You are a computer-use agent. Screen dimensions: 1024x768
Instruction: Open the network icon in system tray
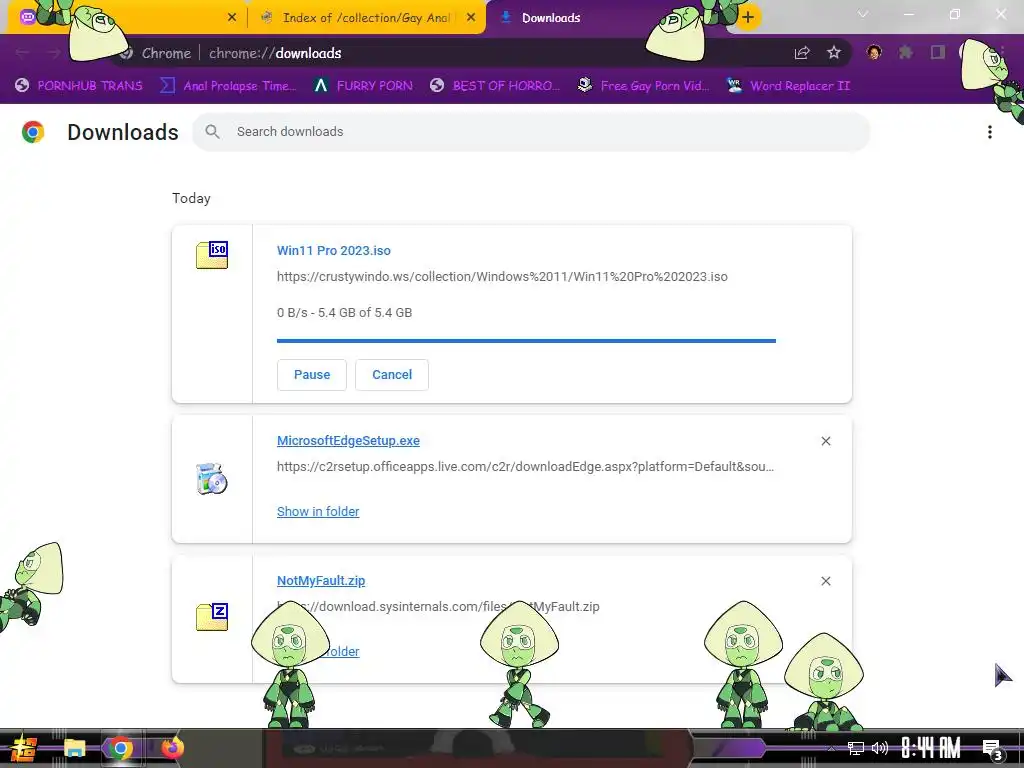click(x=856, y=748)
